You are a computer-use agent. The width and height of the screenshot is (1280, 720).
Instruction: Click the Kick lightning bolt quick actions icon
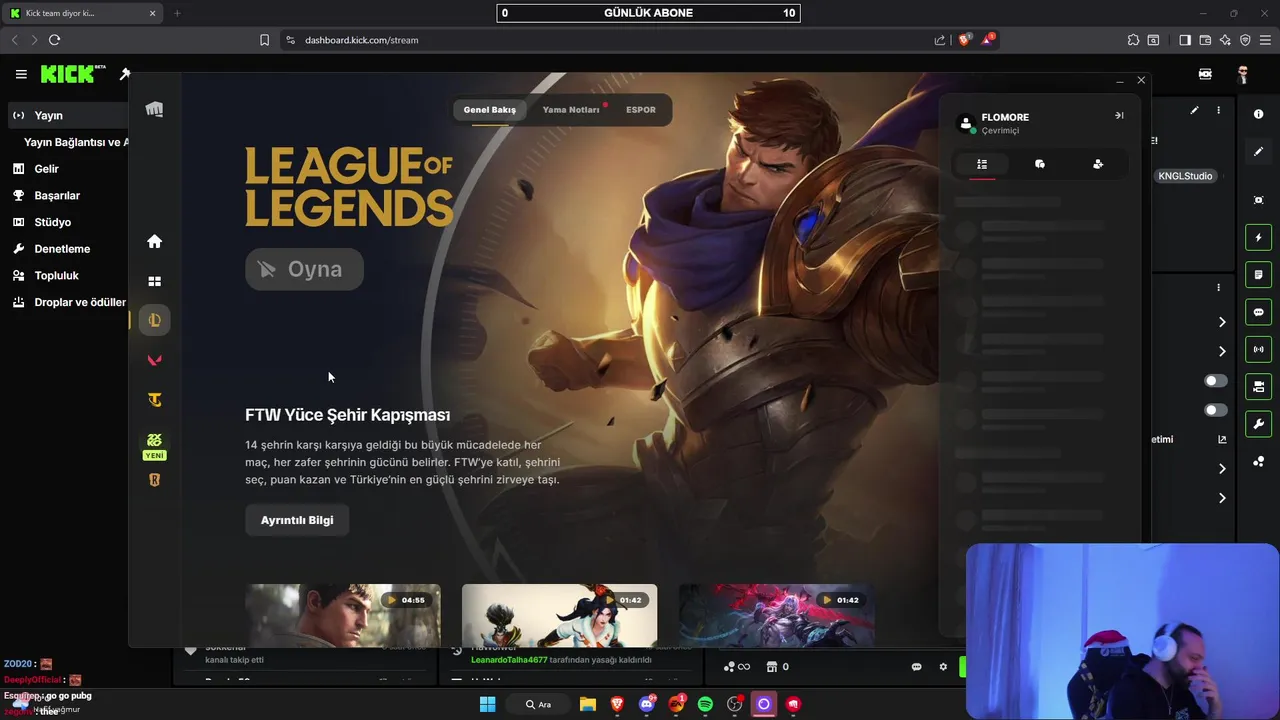(1258, 238)
